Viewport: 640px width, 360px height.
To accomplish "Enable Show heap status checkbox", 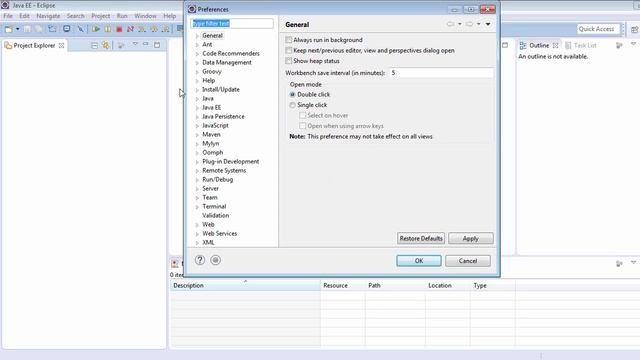I will (289, 61).
